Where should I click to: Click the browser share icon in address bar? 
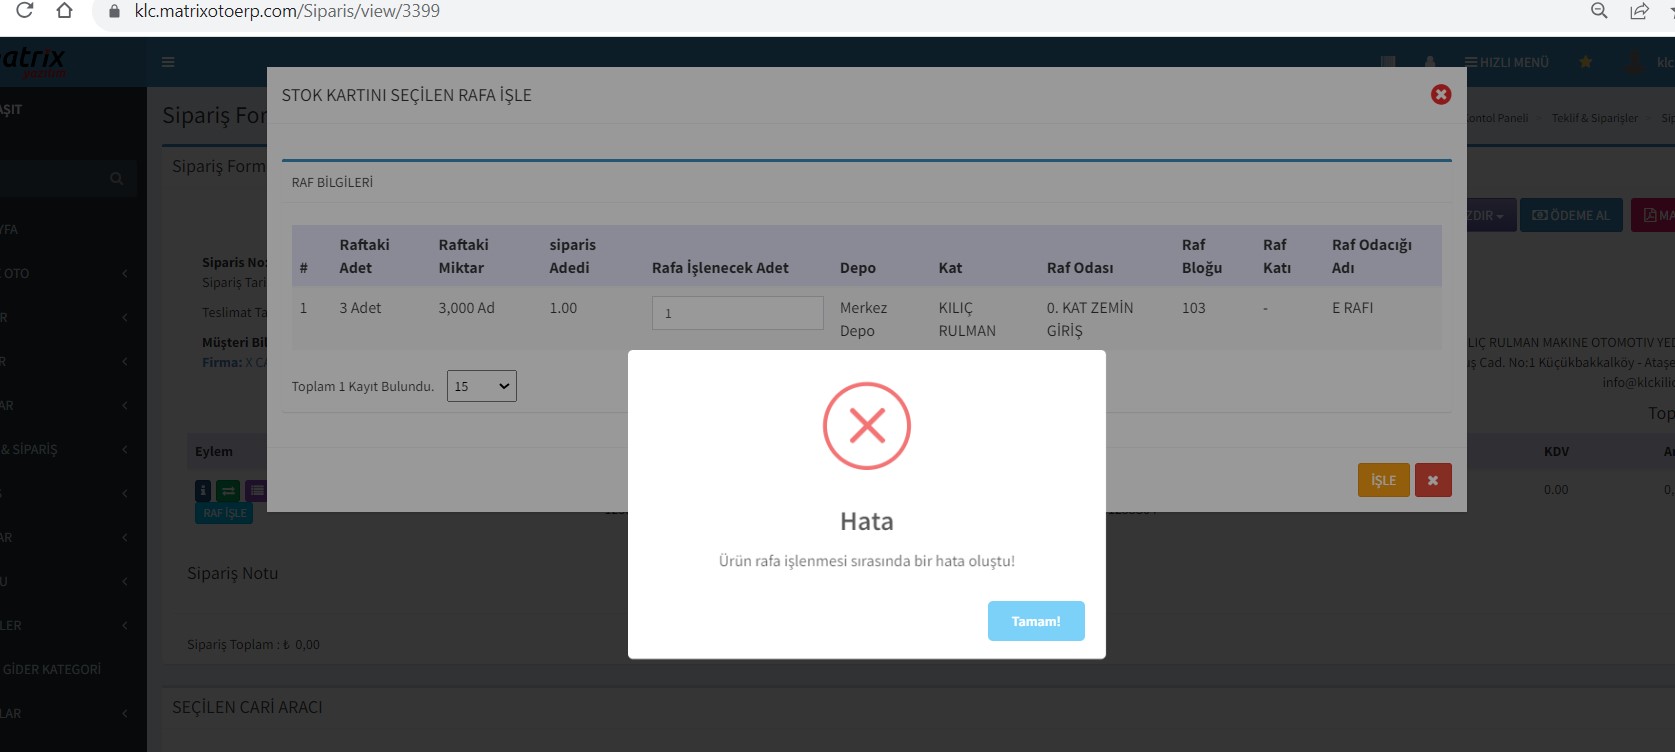[1639, 11]
